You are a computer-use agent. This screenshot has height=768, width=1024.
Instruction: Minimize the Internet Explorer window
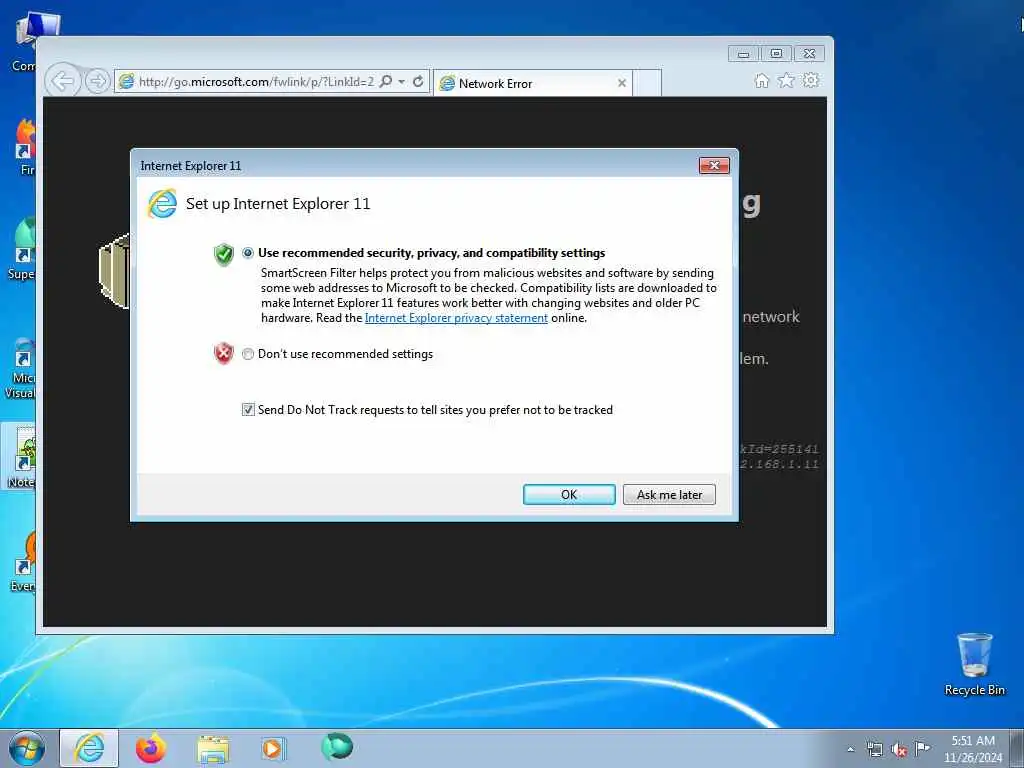[743, 54]
